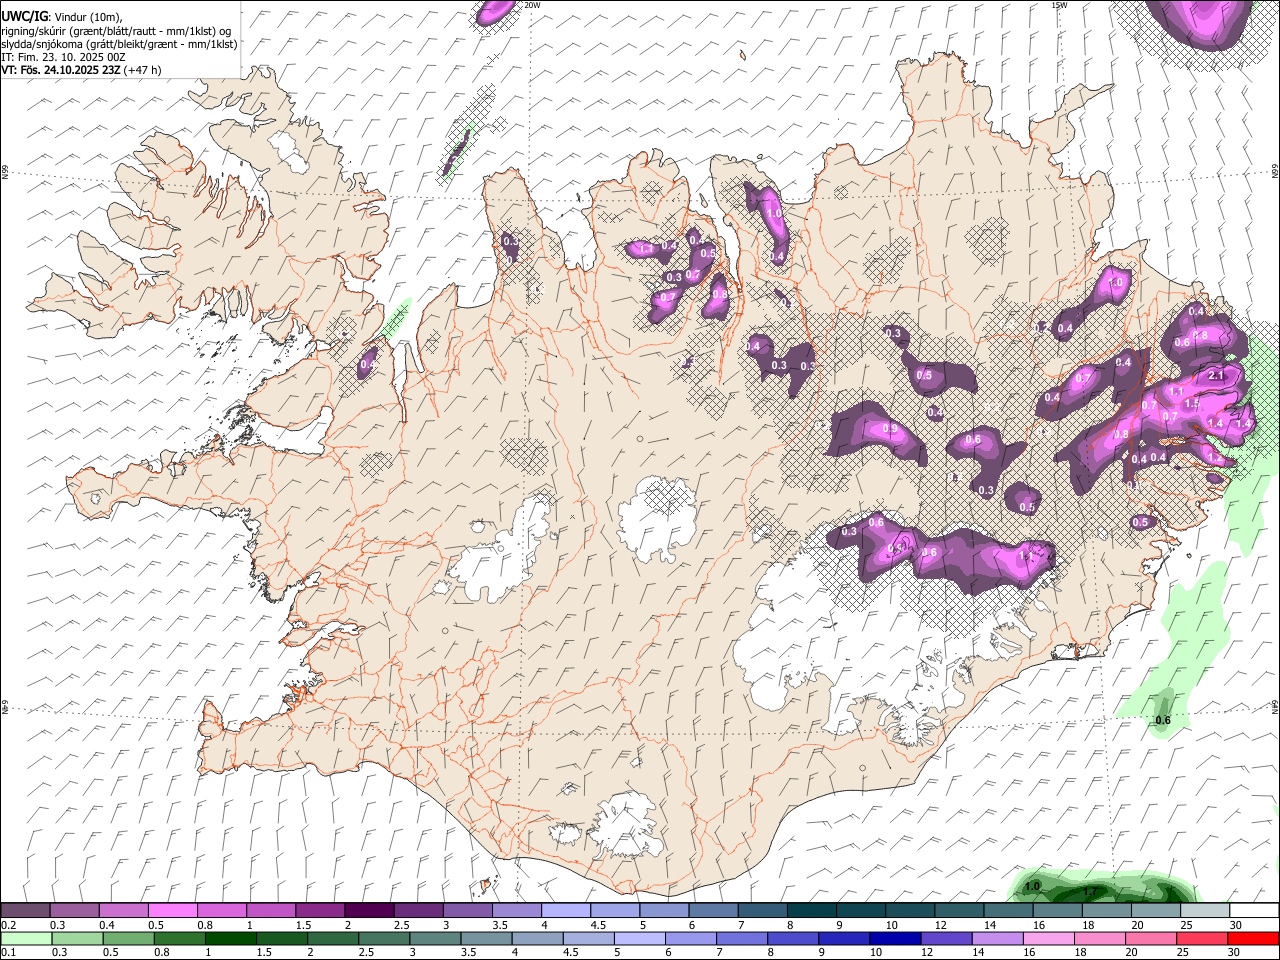Click the dark mauve 0.2–0.3 snow legend swatch
The height and width of the screenshot is (960, 1280).
[x=25, y=911]
